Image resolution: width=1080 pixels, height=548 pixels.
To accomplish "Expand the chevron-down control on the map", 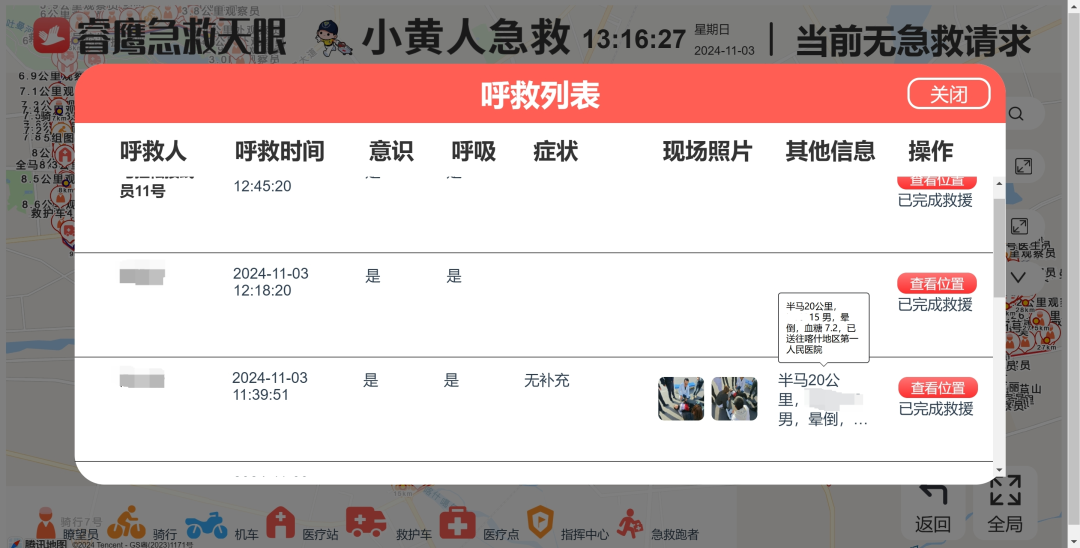I will pyautogui.click(x=1019, y=277).
